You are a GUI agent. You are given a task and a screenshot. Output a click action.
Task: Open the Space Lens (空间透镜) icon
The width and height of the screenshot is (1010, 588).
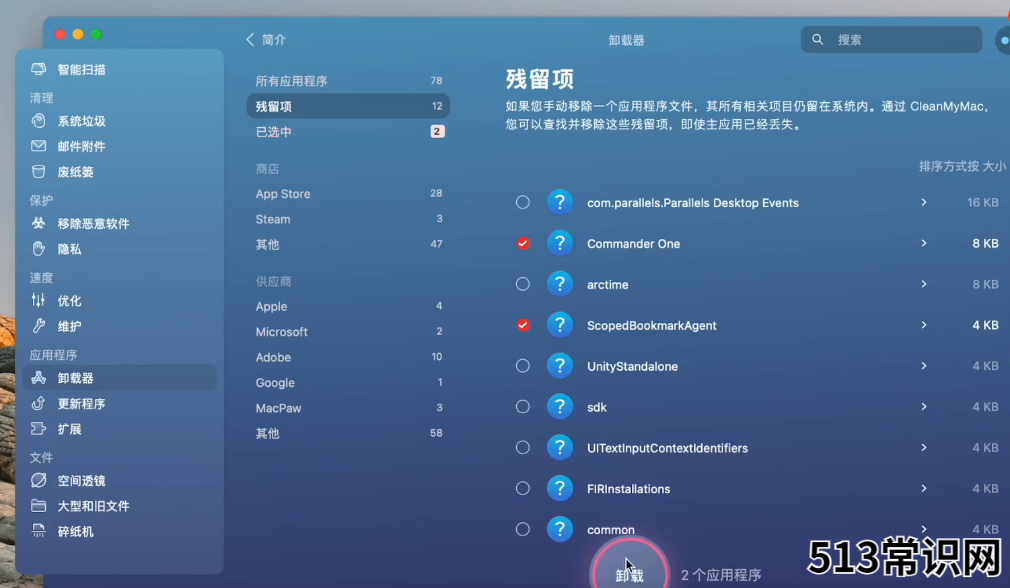tap(39, 480)
